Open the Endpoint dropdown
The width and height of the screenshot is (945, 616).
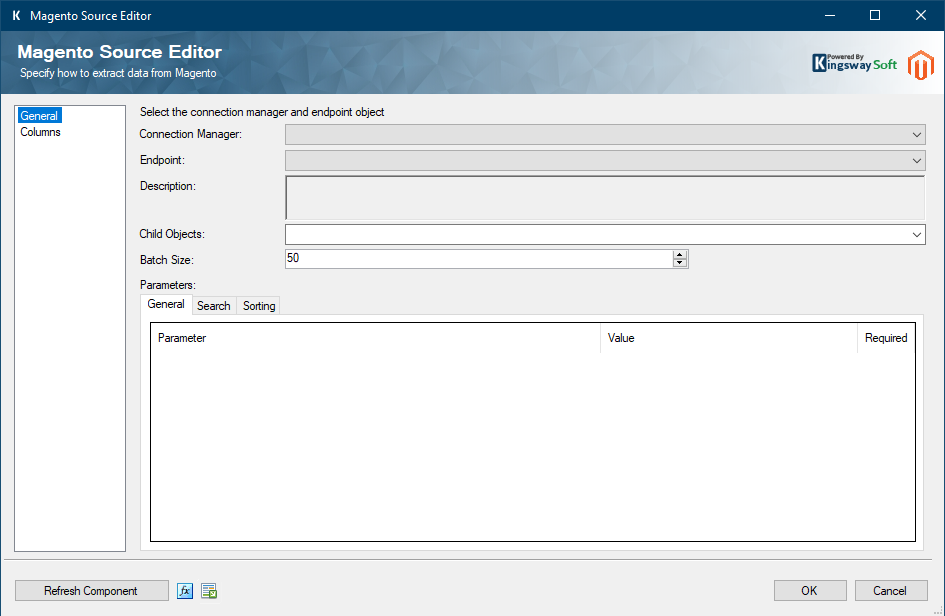click(605, 160)
